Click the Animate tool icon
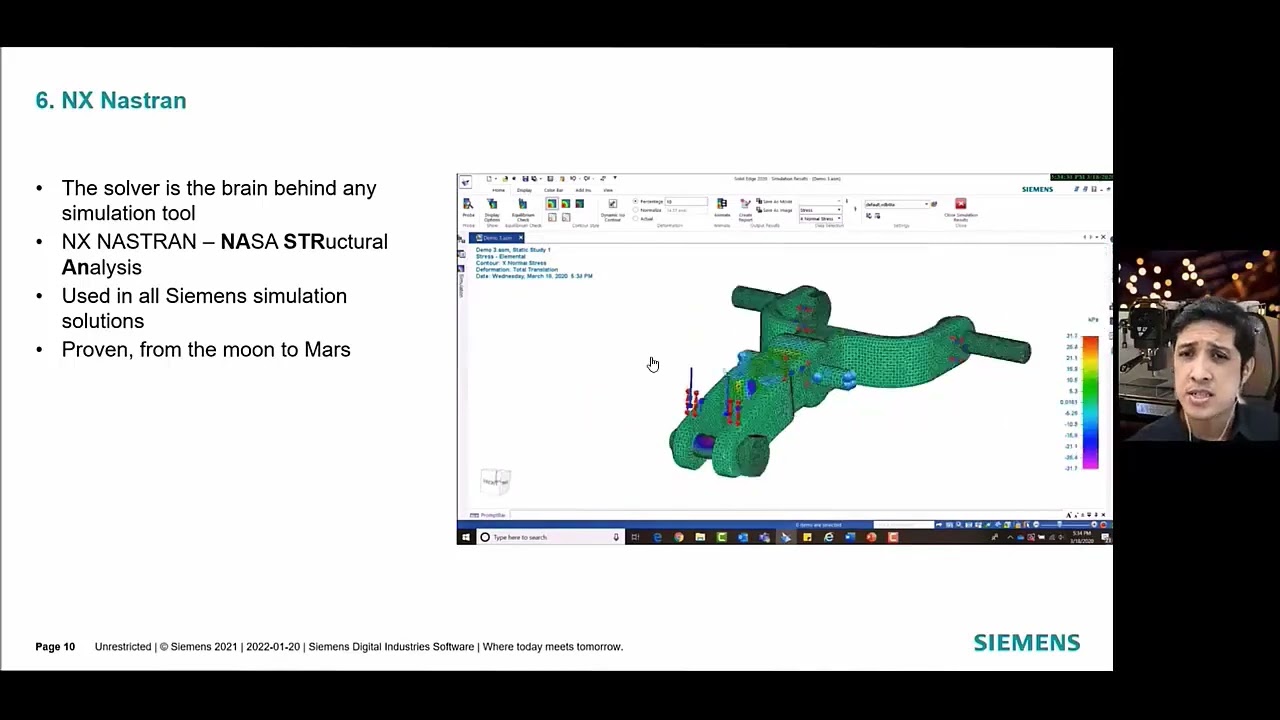 click(722, 203)
